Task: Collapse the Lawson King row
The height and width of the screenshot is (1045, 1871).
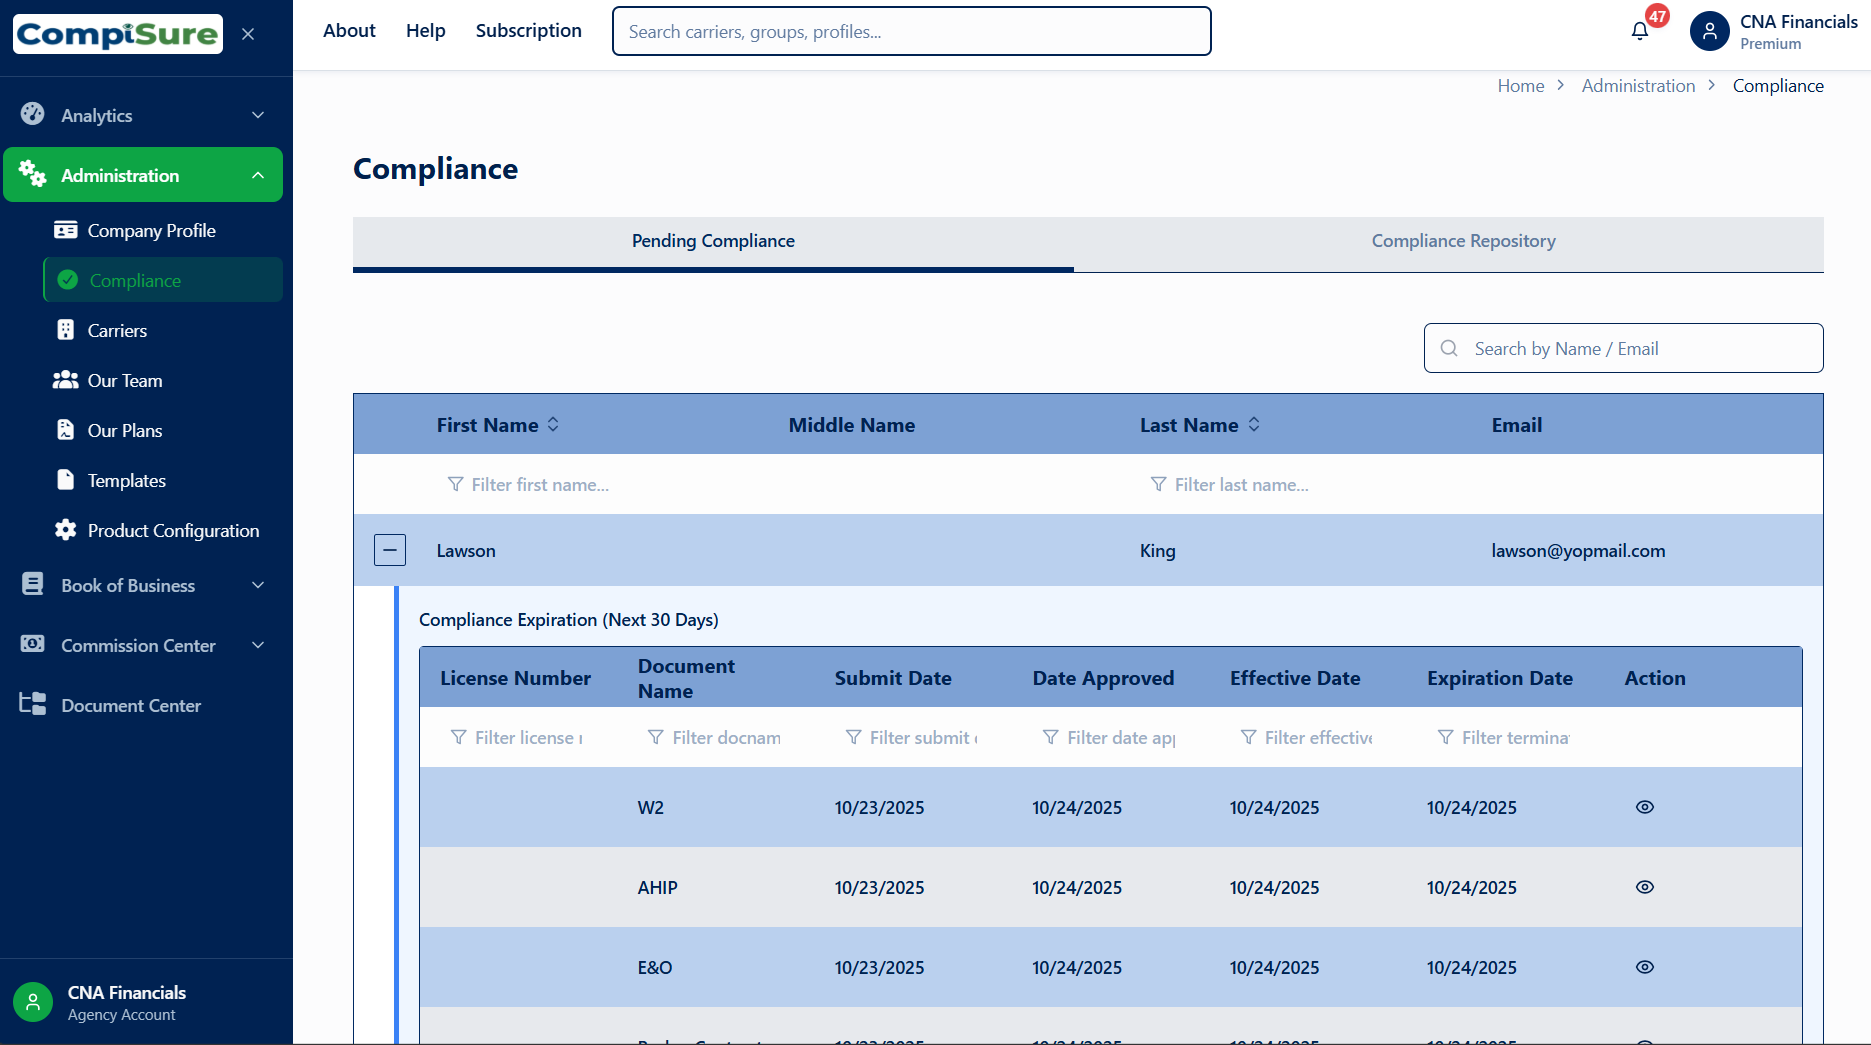Action: [x=390, y=550]
